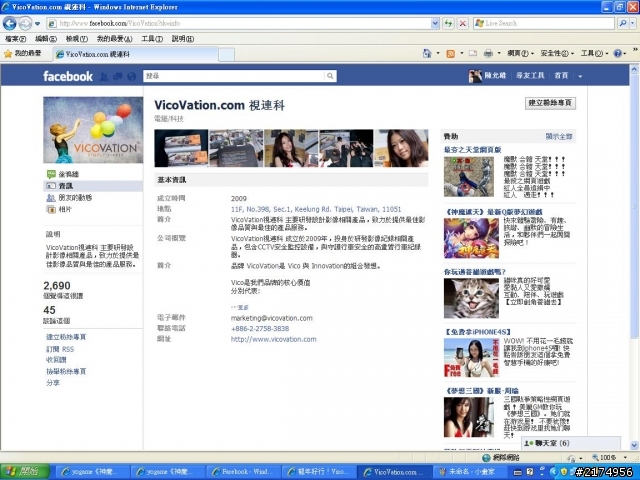Click the Read Mail icon in command bar
The height and width of the screenshot is (480, 640).
(x=473, y=53)
